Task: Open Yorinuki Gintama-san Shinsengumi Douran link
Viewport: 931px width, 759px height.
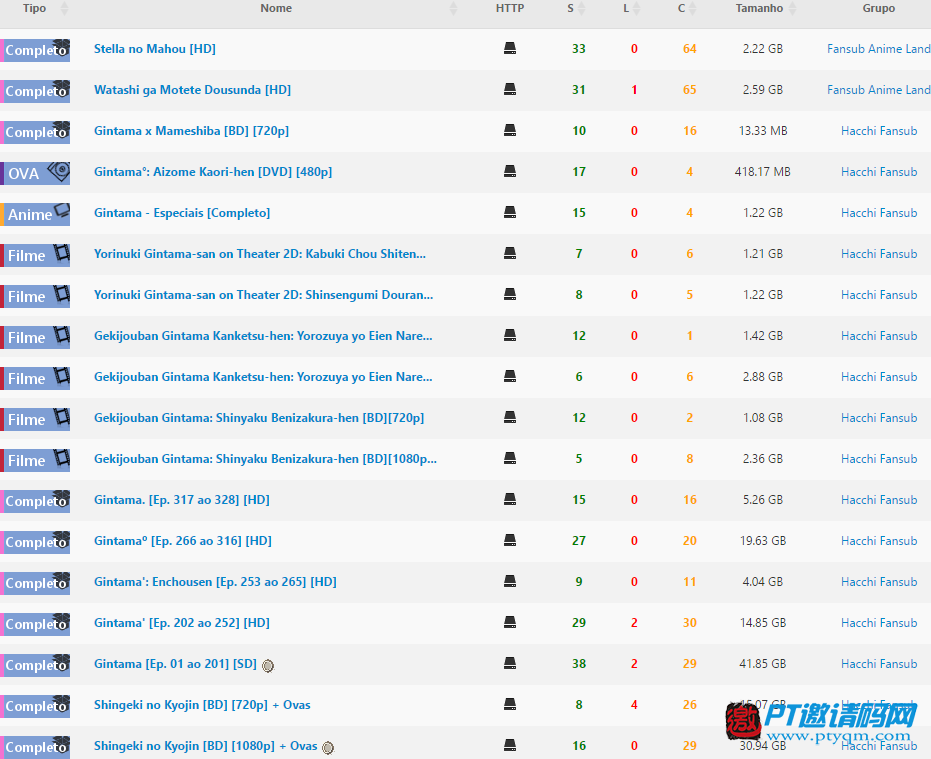Action: click(x=263, y=295)
